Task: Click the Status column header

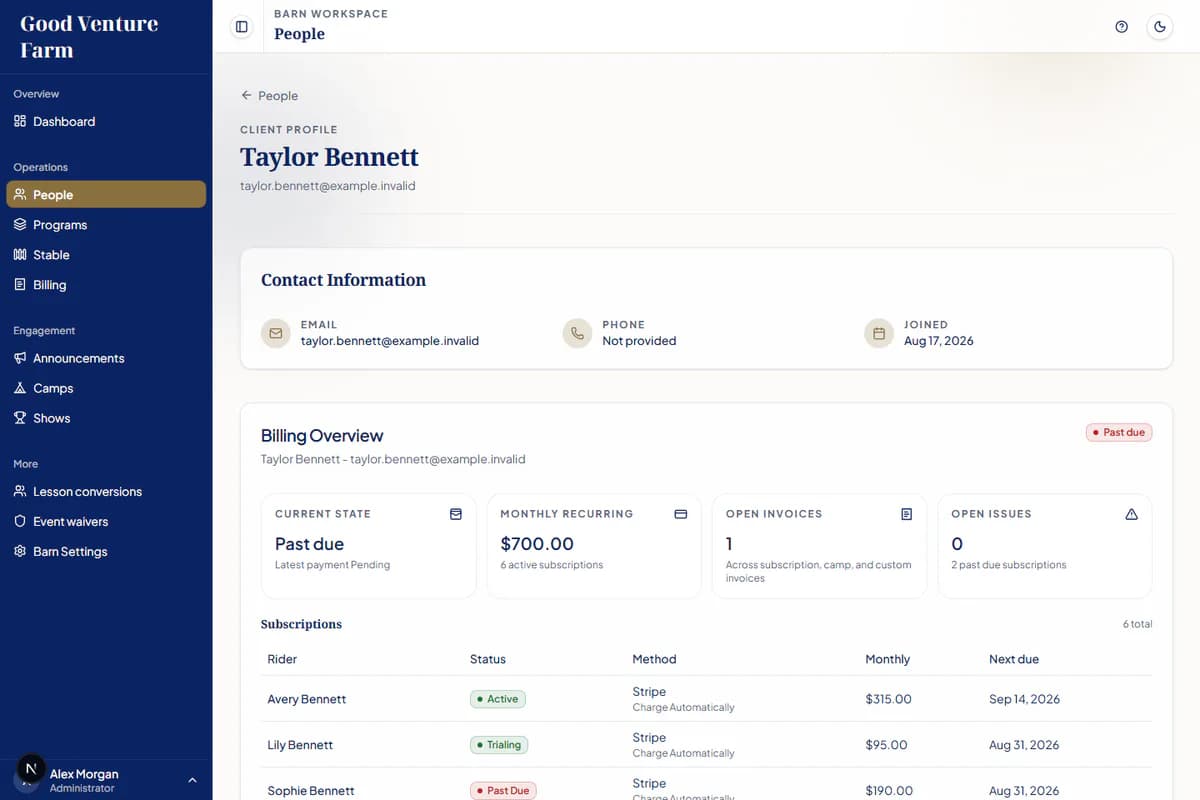Action: tap(488, 659)
